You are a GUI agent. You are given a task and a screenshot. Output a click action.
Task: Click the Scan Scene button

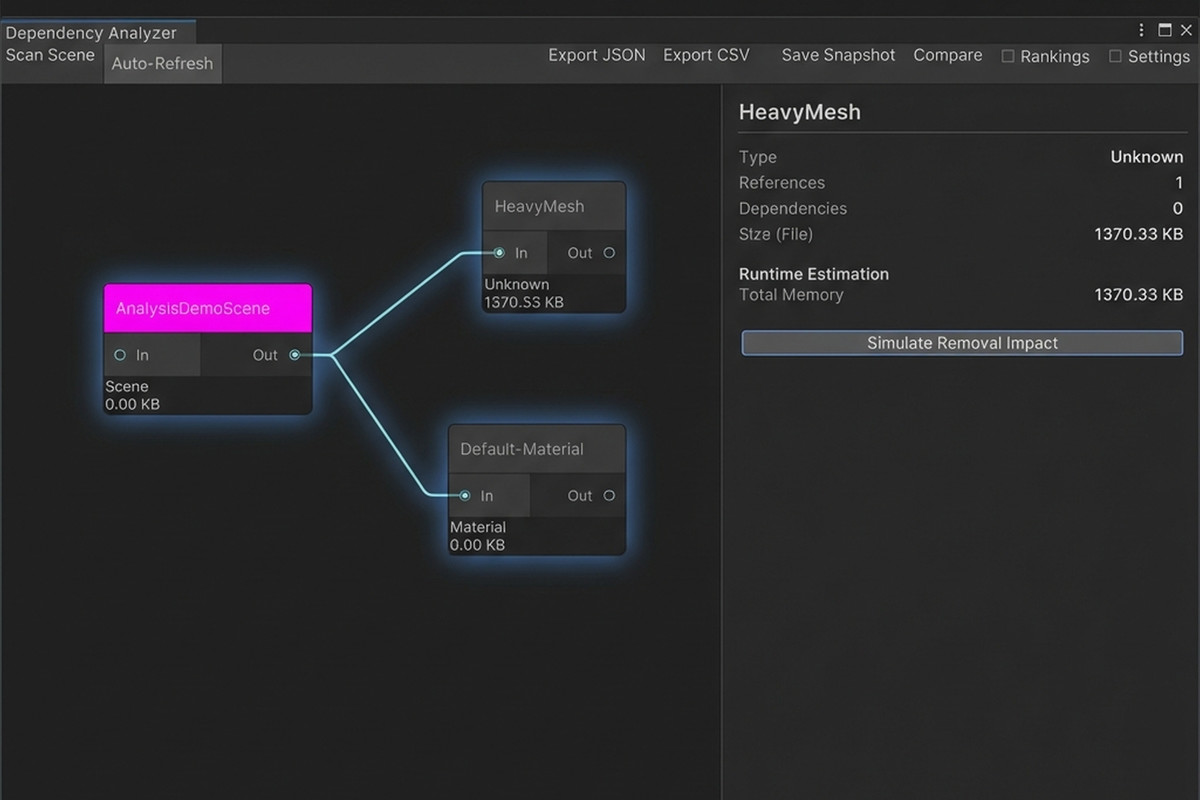point(50,55)
